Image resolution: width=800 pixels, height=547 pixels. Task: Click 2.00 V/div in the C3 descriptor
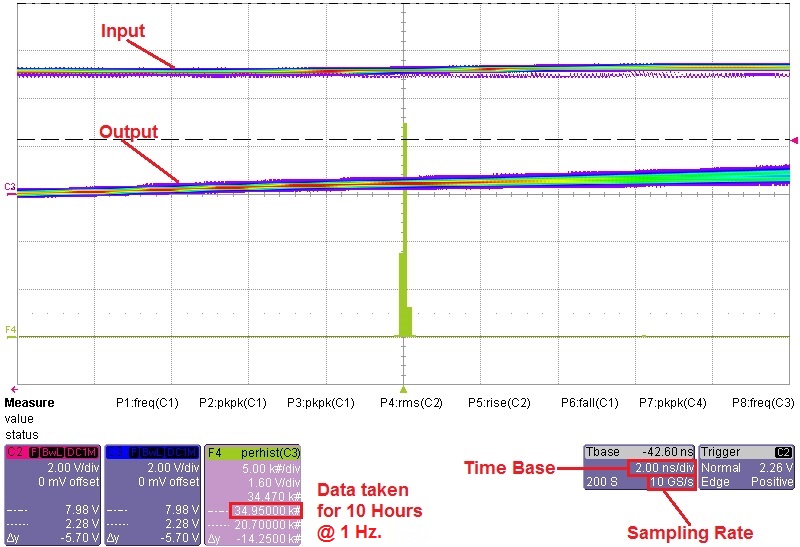[x=173, y=467]
